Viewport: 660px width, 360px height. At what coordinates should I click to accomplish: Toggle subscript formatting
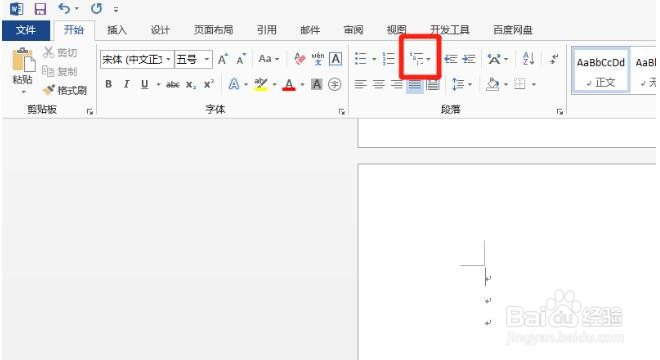pos(191,85)
